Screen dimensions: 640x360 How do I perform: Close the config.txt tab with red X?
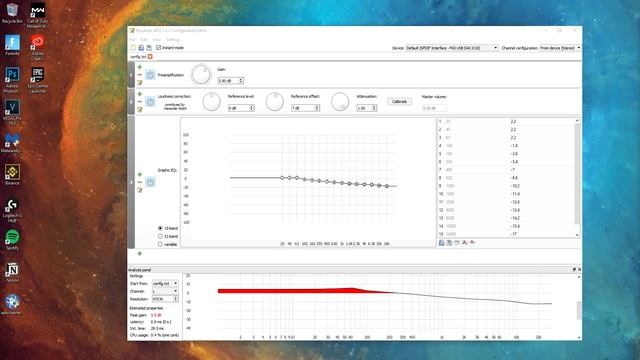[x=150, y=56]
